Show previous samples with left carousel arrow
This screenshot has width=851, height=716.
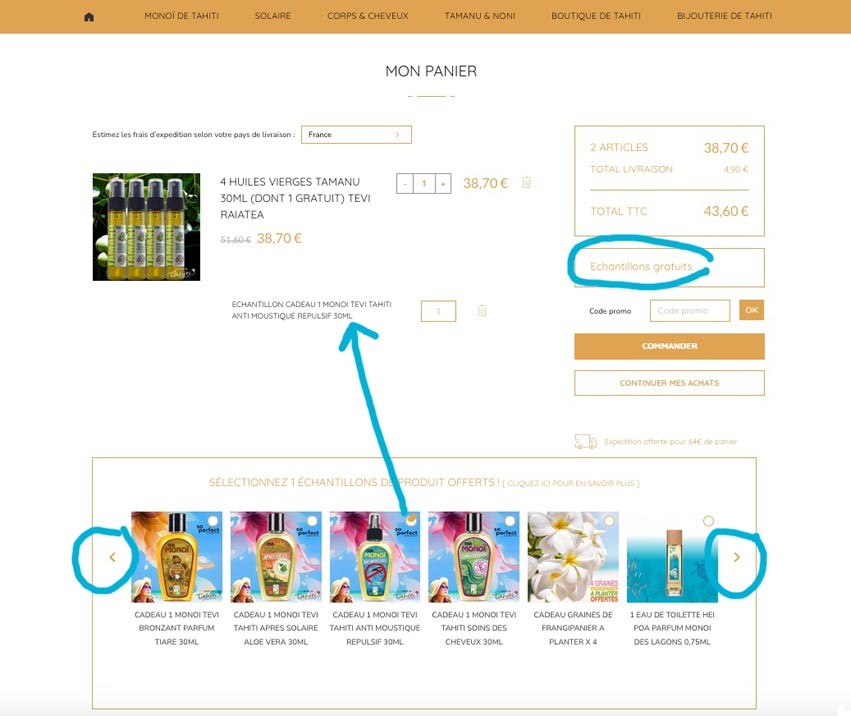pos(112,557)
